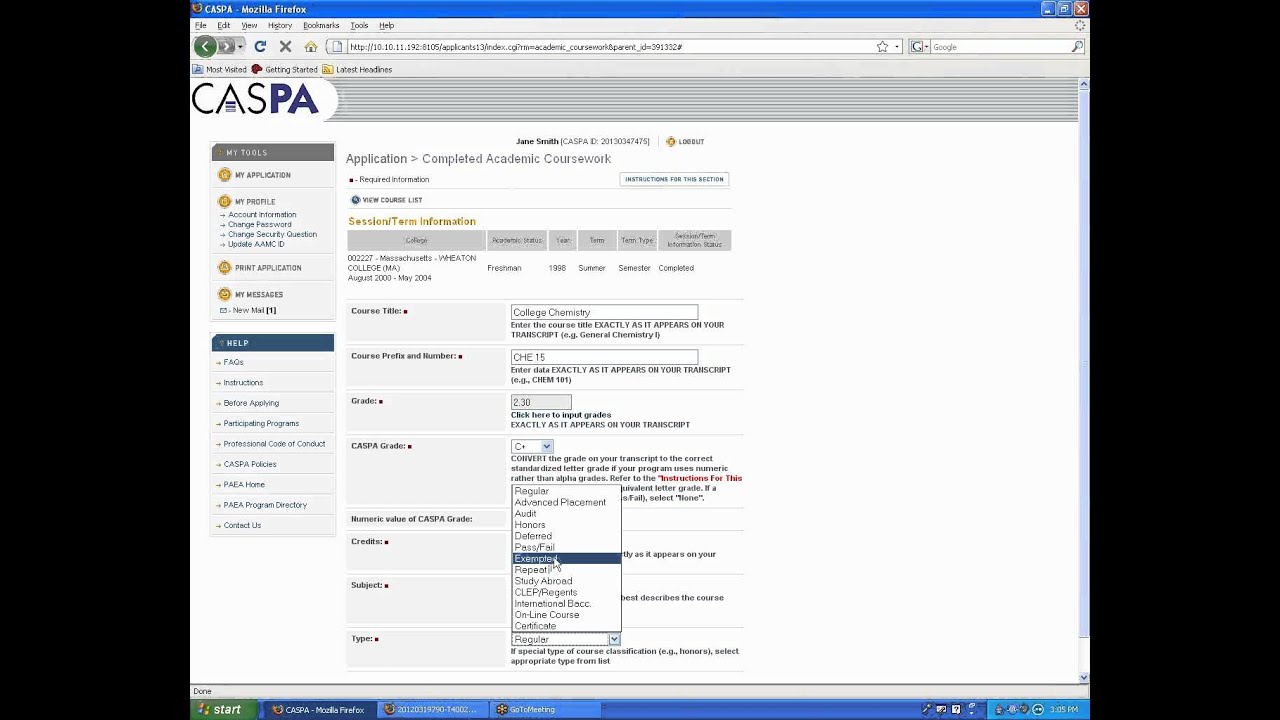
Task: Choose Audit from the type list
Action: [x=566, y=514]
